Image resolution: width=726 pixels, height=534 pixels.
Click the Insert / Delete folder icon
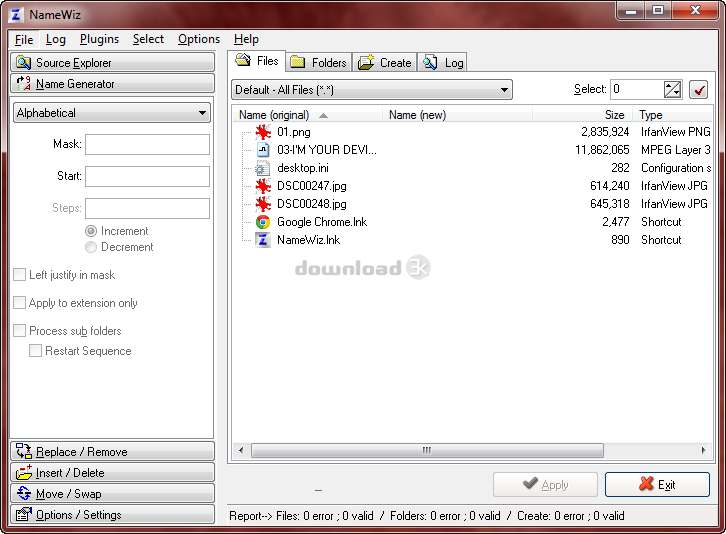(24, 472)
